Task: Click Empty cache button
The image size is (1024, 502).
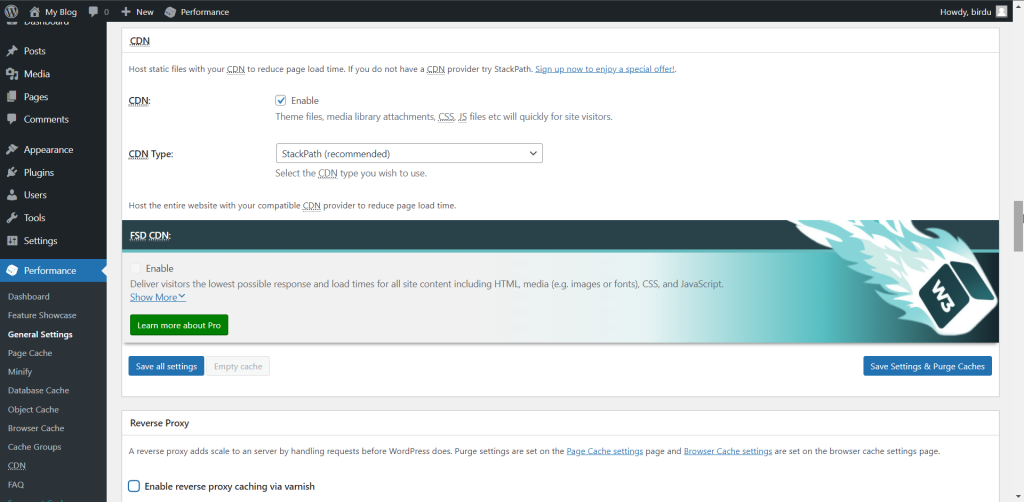Action: coord(238,366)
